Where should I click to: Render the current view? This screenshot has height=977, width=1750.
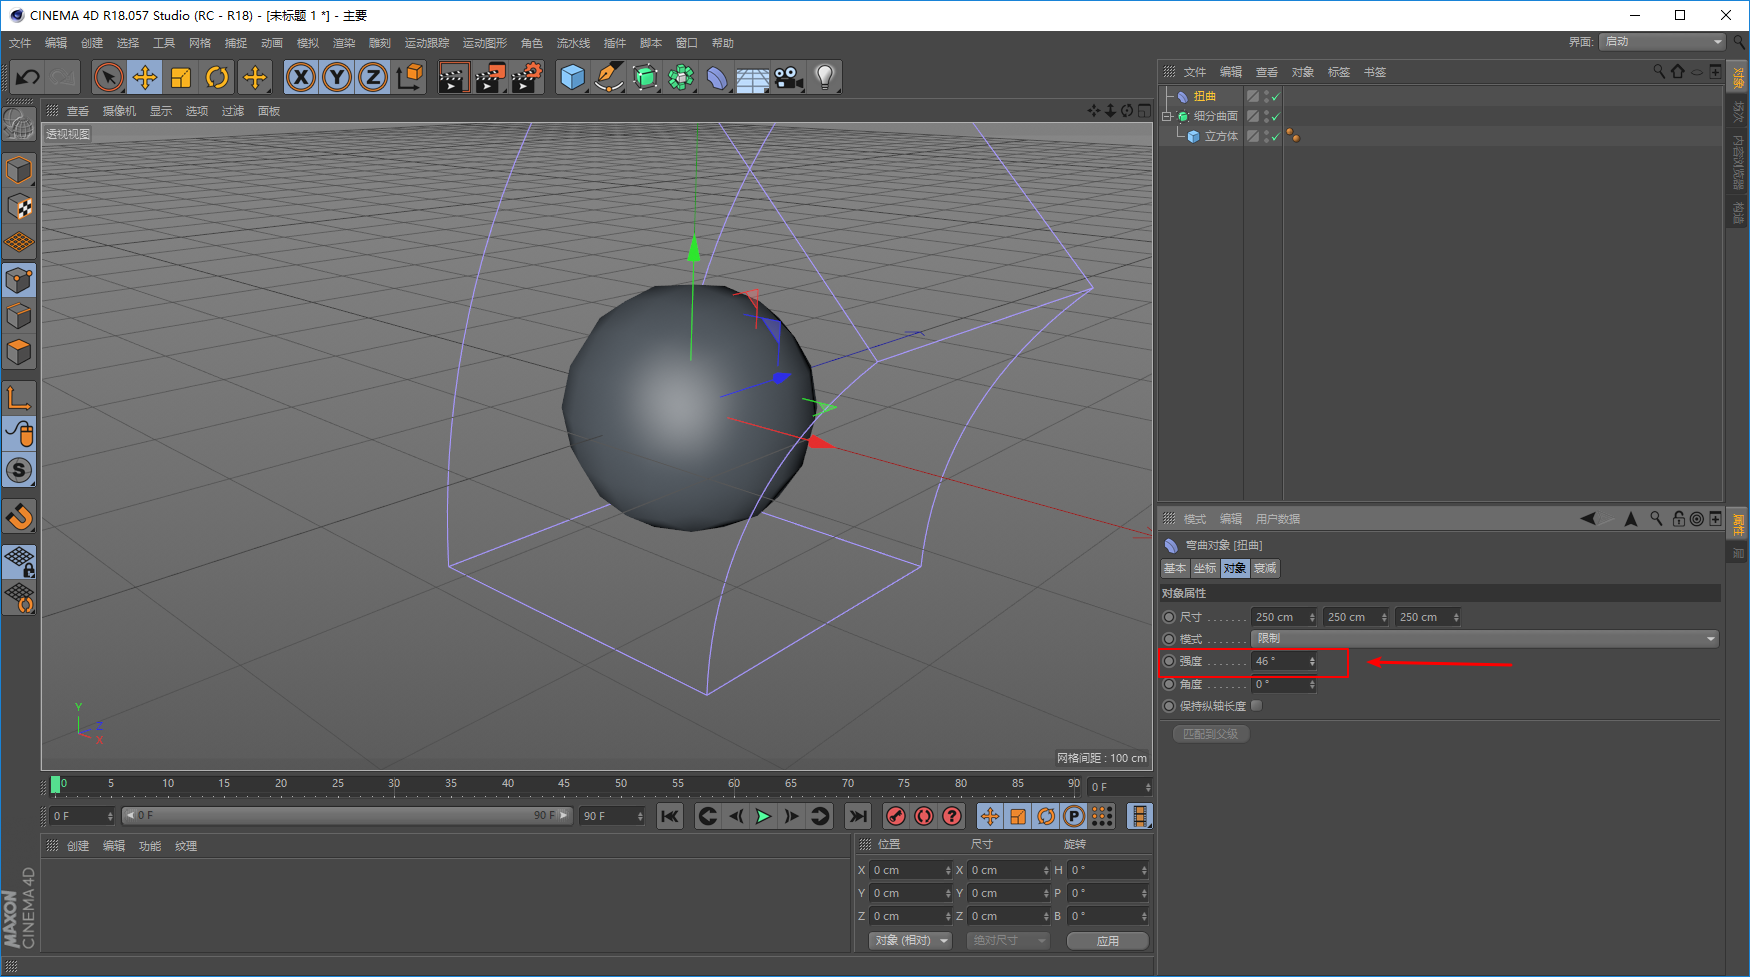coord(453,77)
